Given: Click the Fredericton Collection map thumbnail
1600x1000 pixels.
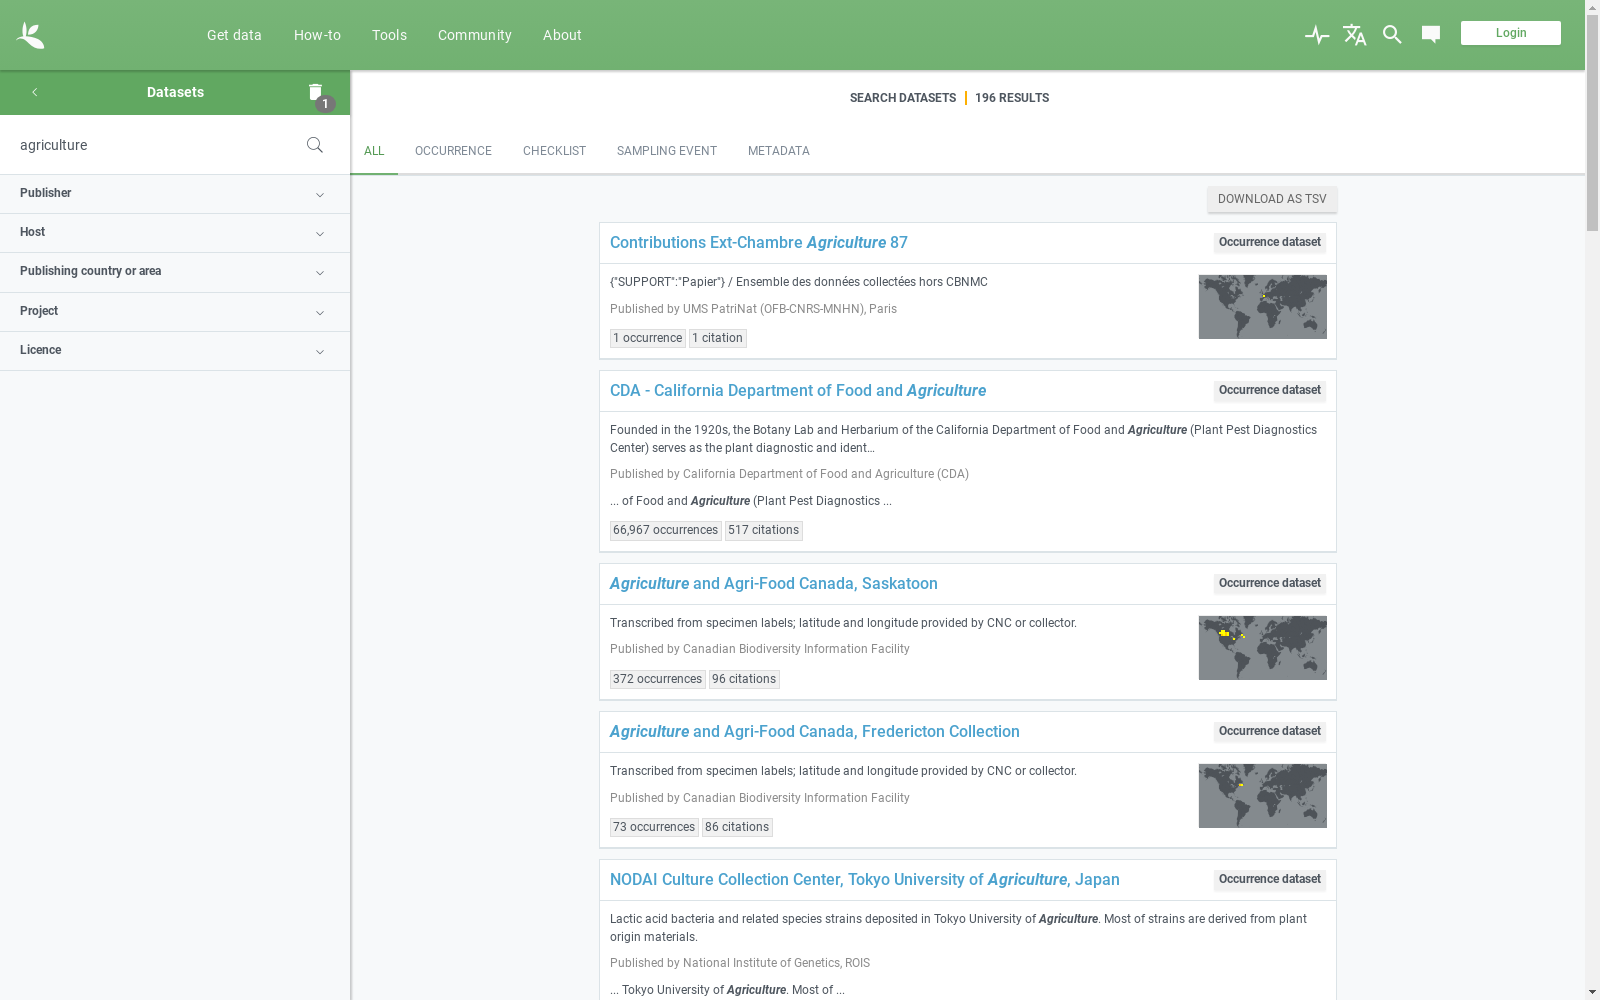Looking at the screenshot, I should click(1263, 796).
